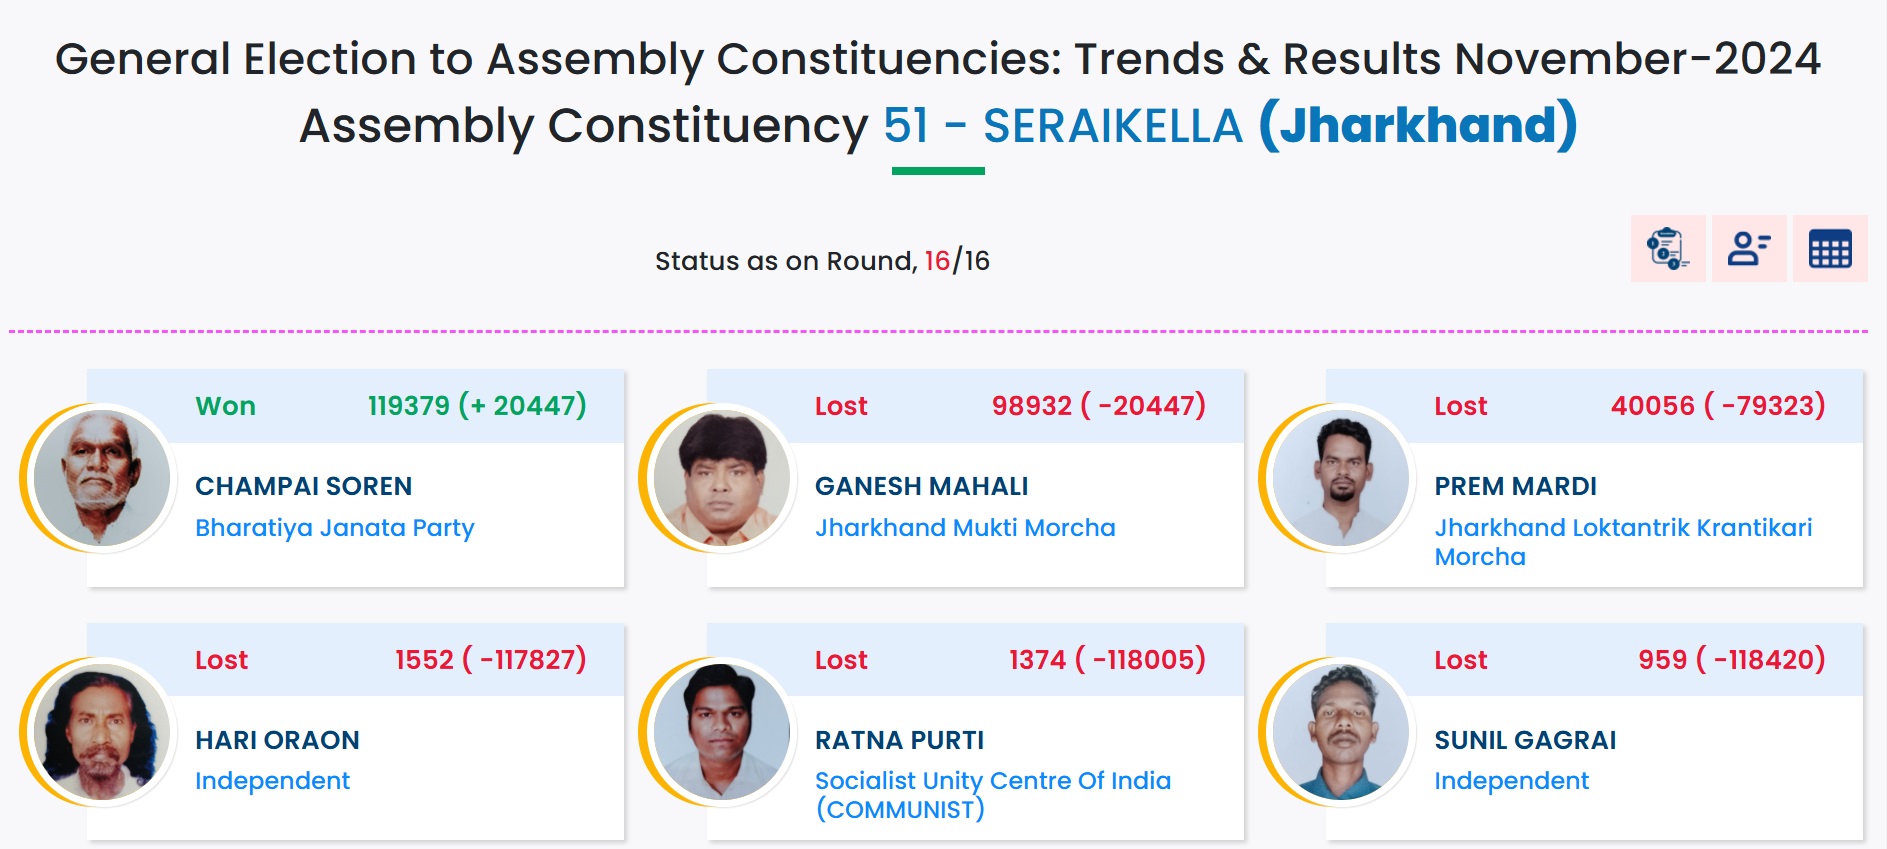This screenshot has height=849, width=1887.
Task: Select Hari Oraon's portrait image
Action: (101, 732)
